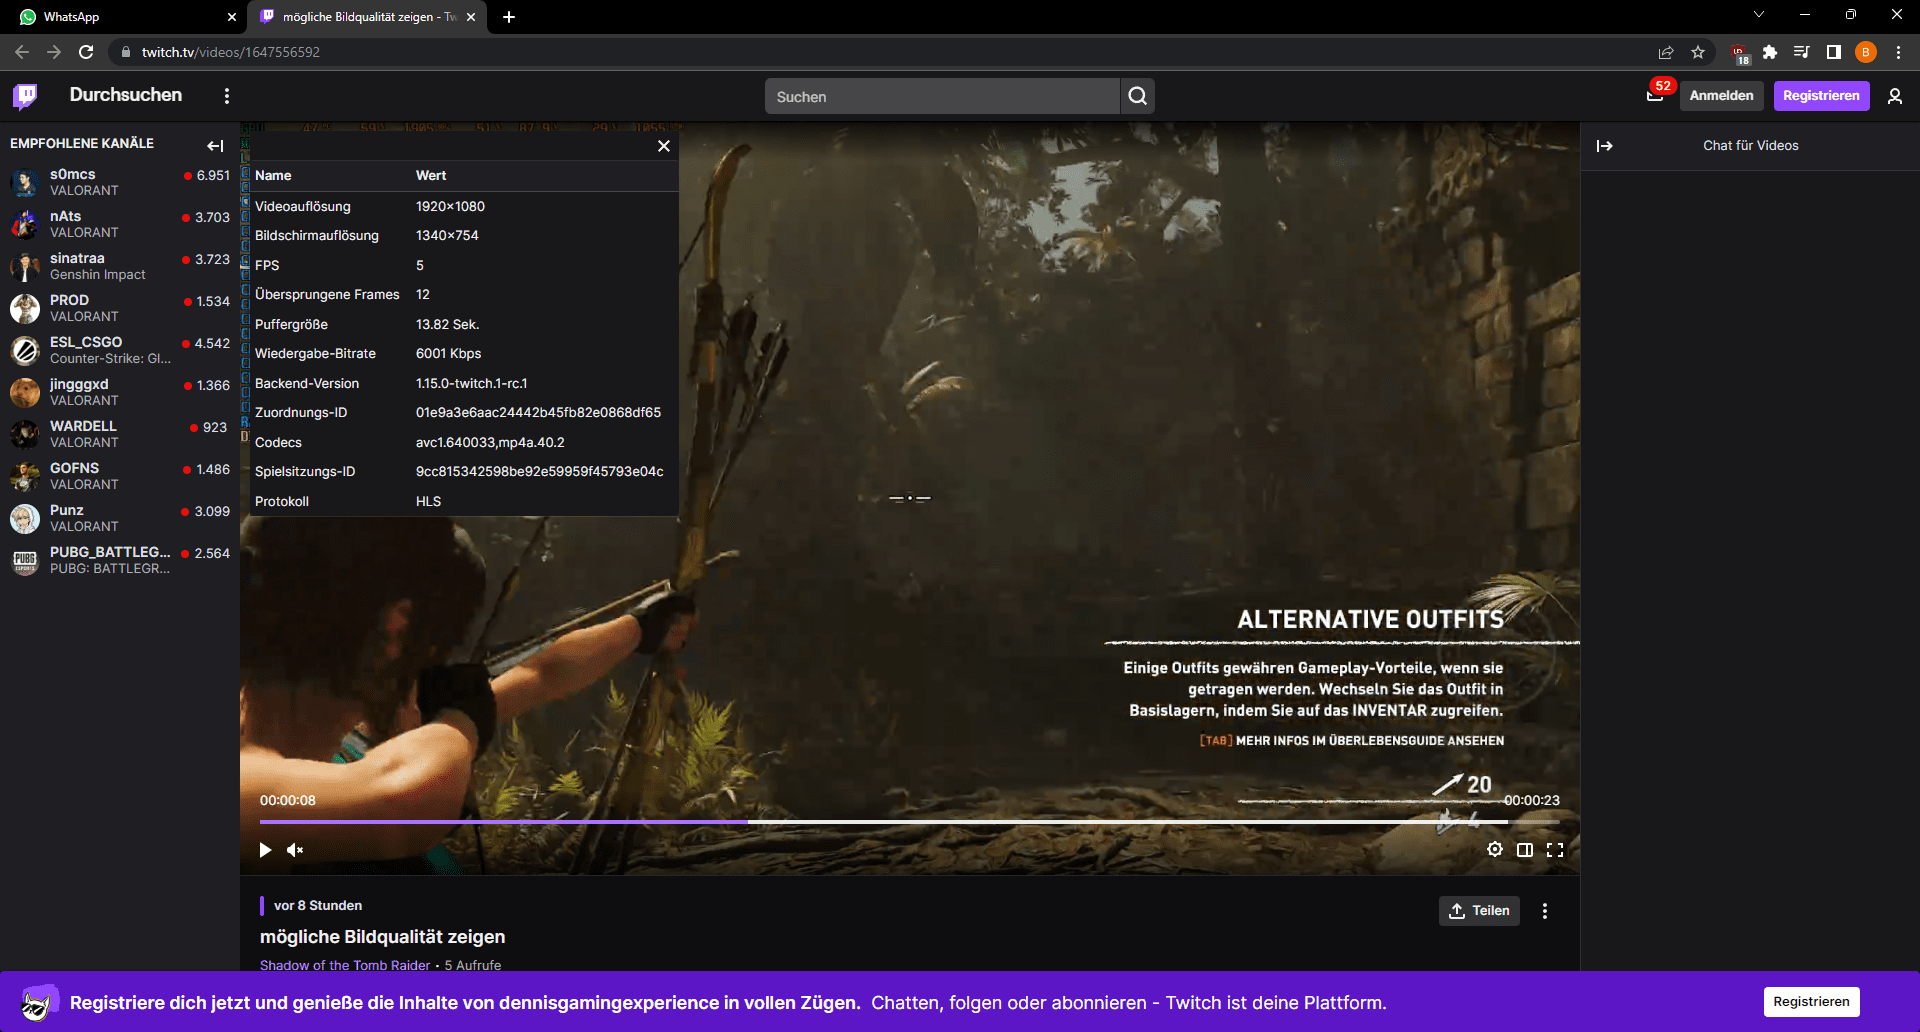Open the PROD channel
The image size is (1920, 1032).
pos(120,308)
